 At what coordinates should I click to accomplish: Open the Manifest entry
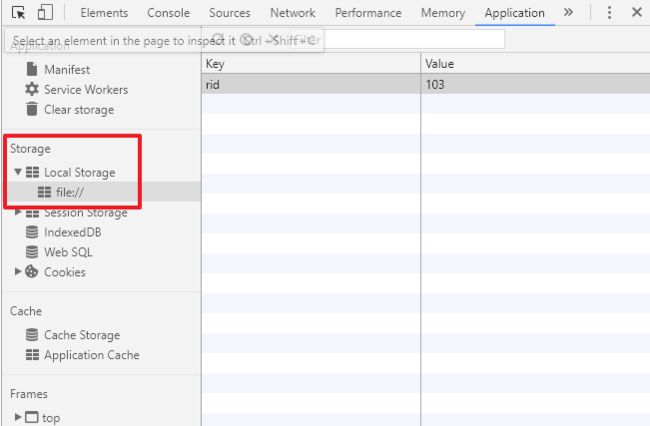tap(67, 70)
